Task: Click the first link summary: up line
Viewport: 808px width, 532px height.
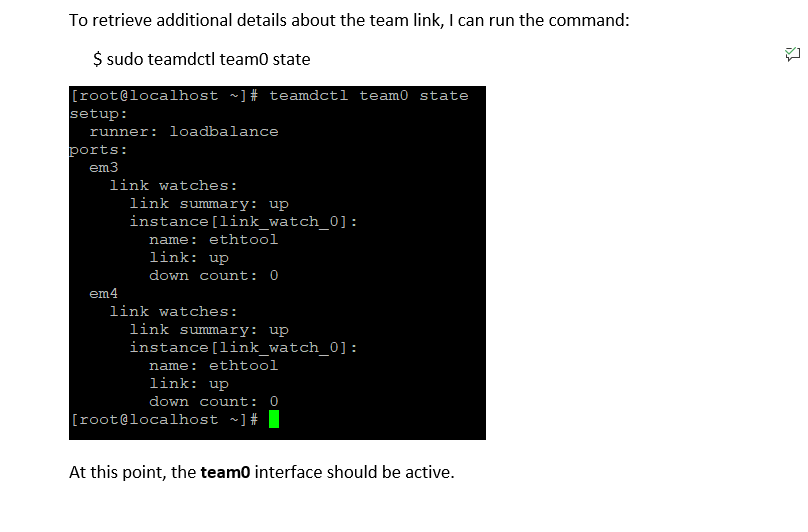Action: [x=209, y=204]
